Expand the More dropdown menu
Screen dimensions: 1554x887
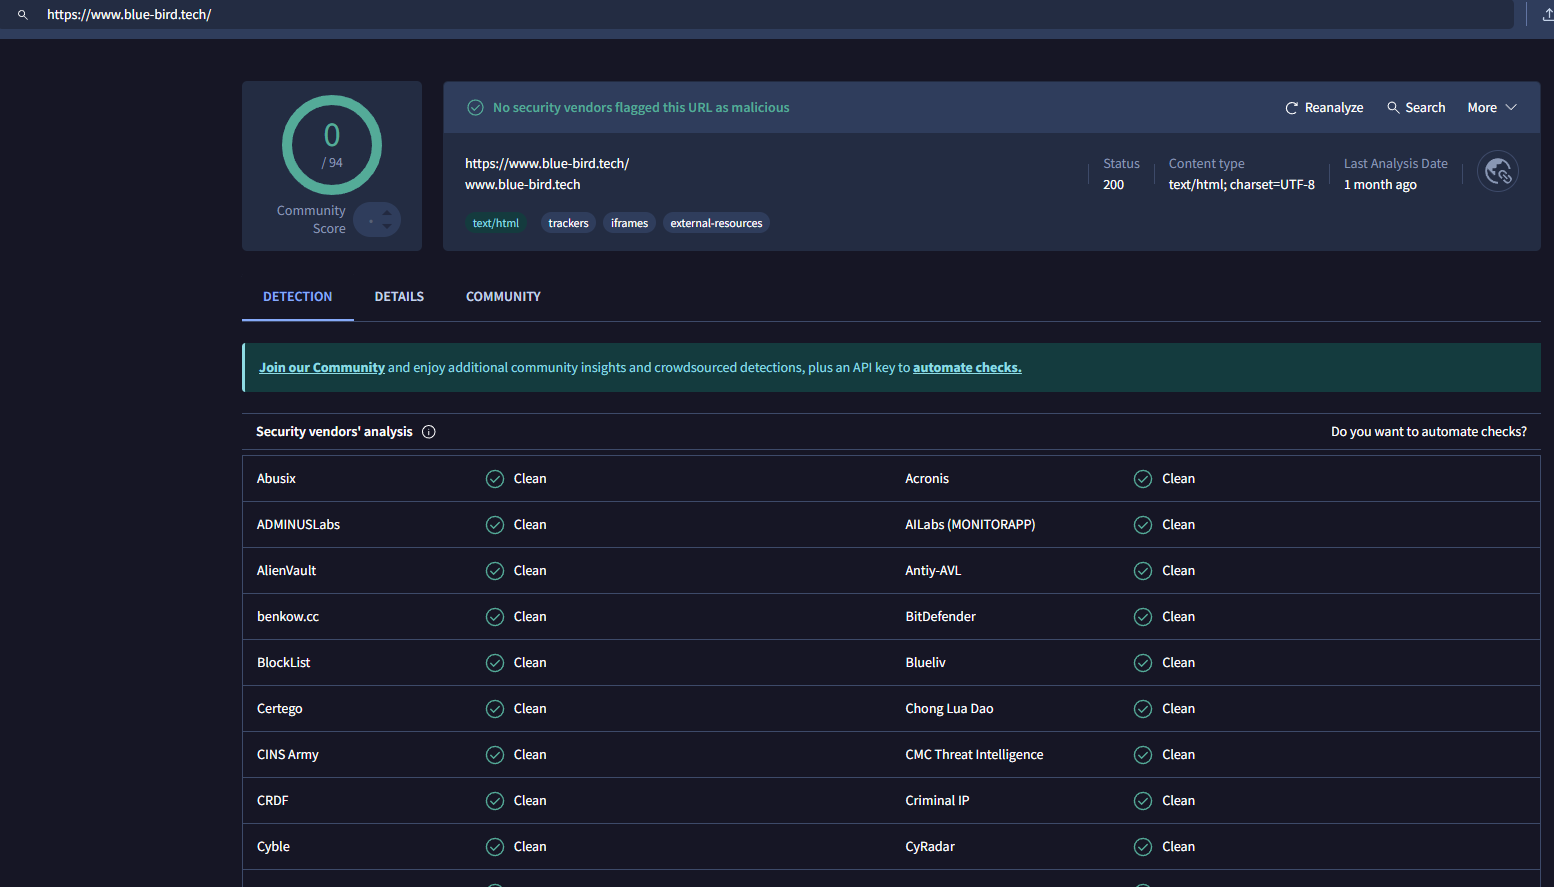pos(1492,108)
